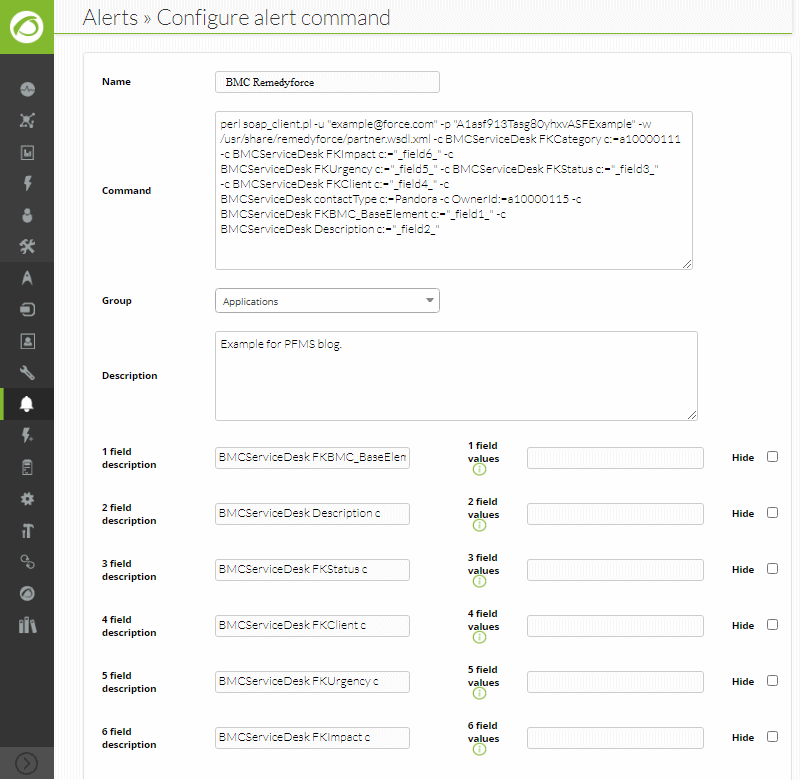Screen dimensions: 800x780
Task: Click the 2 field values input box
Action: pyautogui.click(x=615, y=514)
